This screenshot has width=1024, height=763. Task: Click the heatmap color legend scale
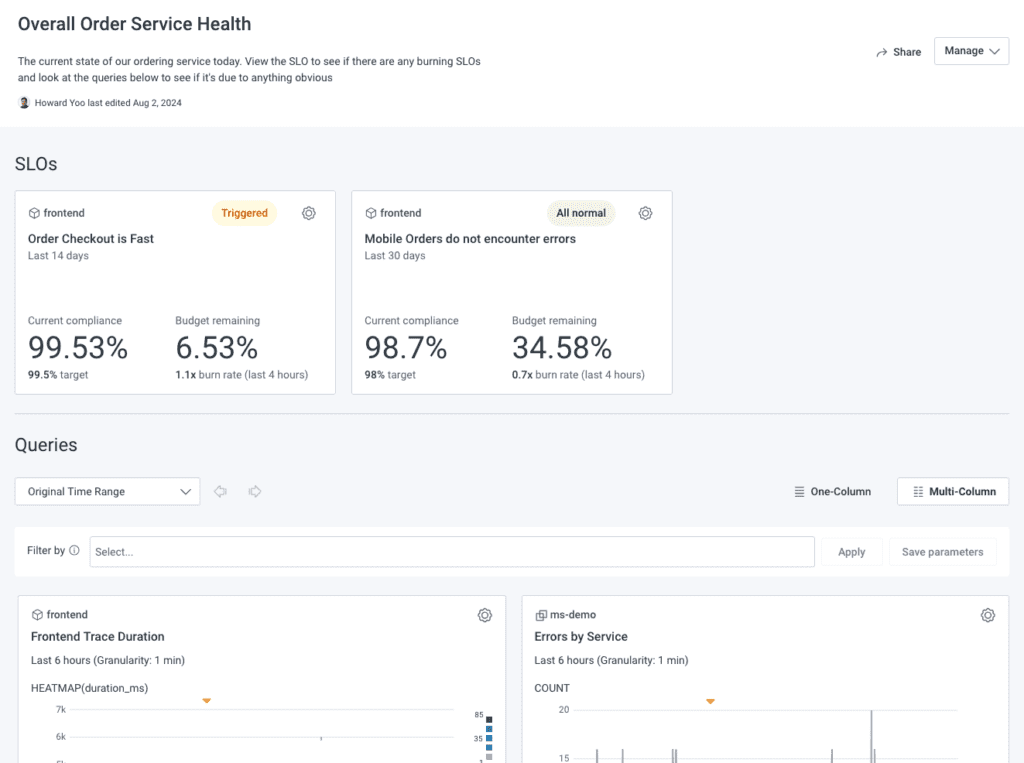(489, 739)
